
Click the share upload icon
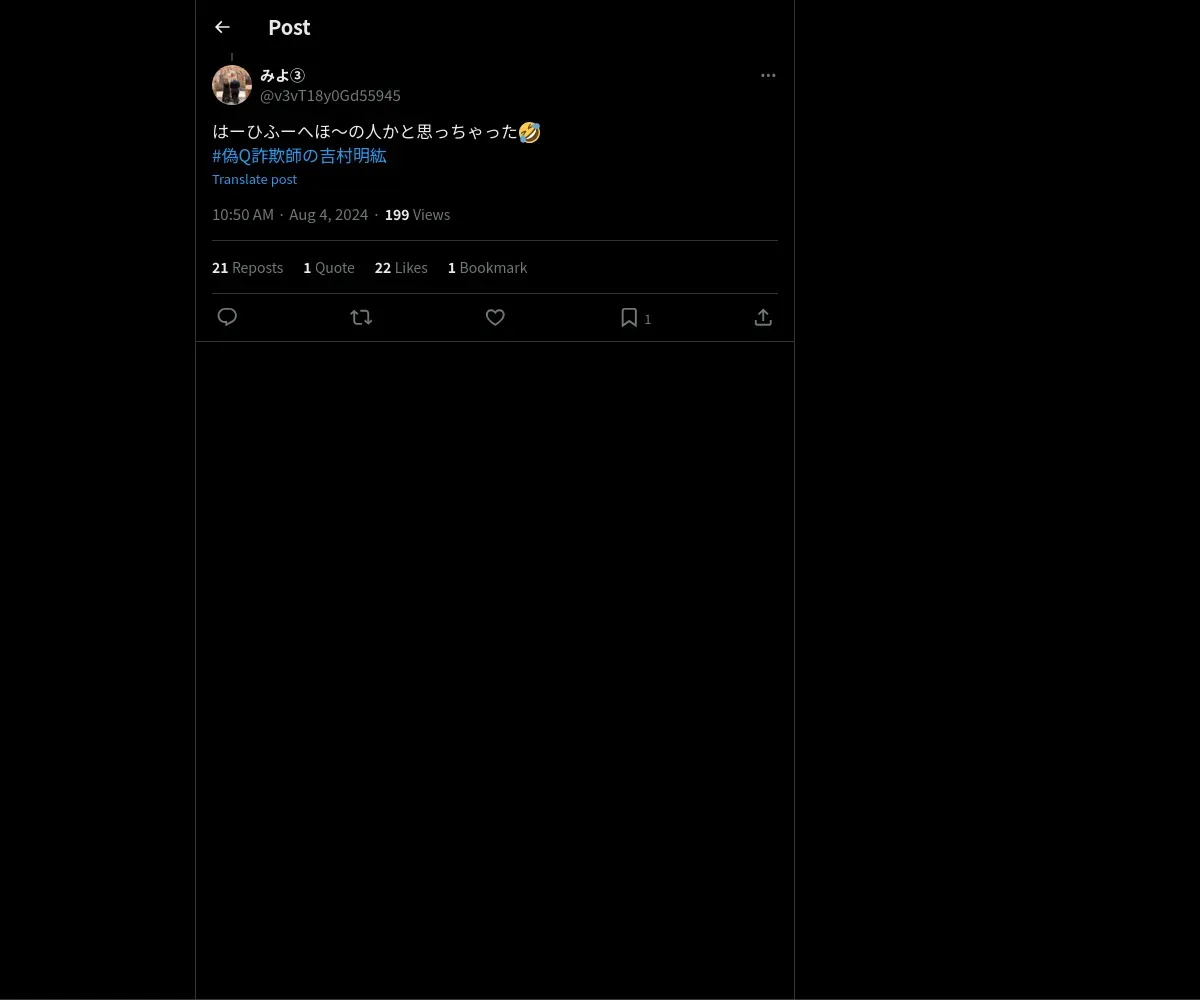[x=763, y=317]
